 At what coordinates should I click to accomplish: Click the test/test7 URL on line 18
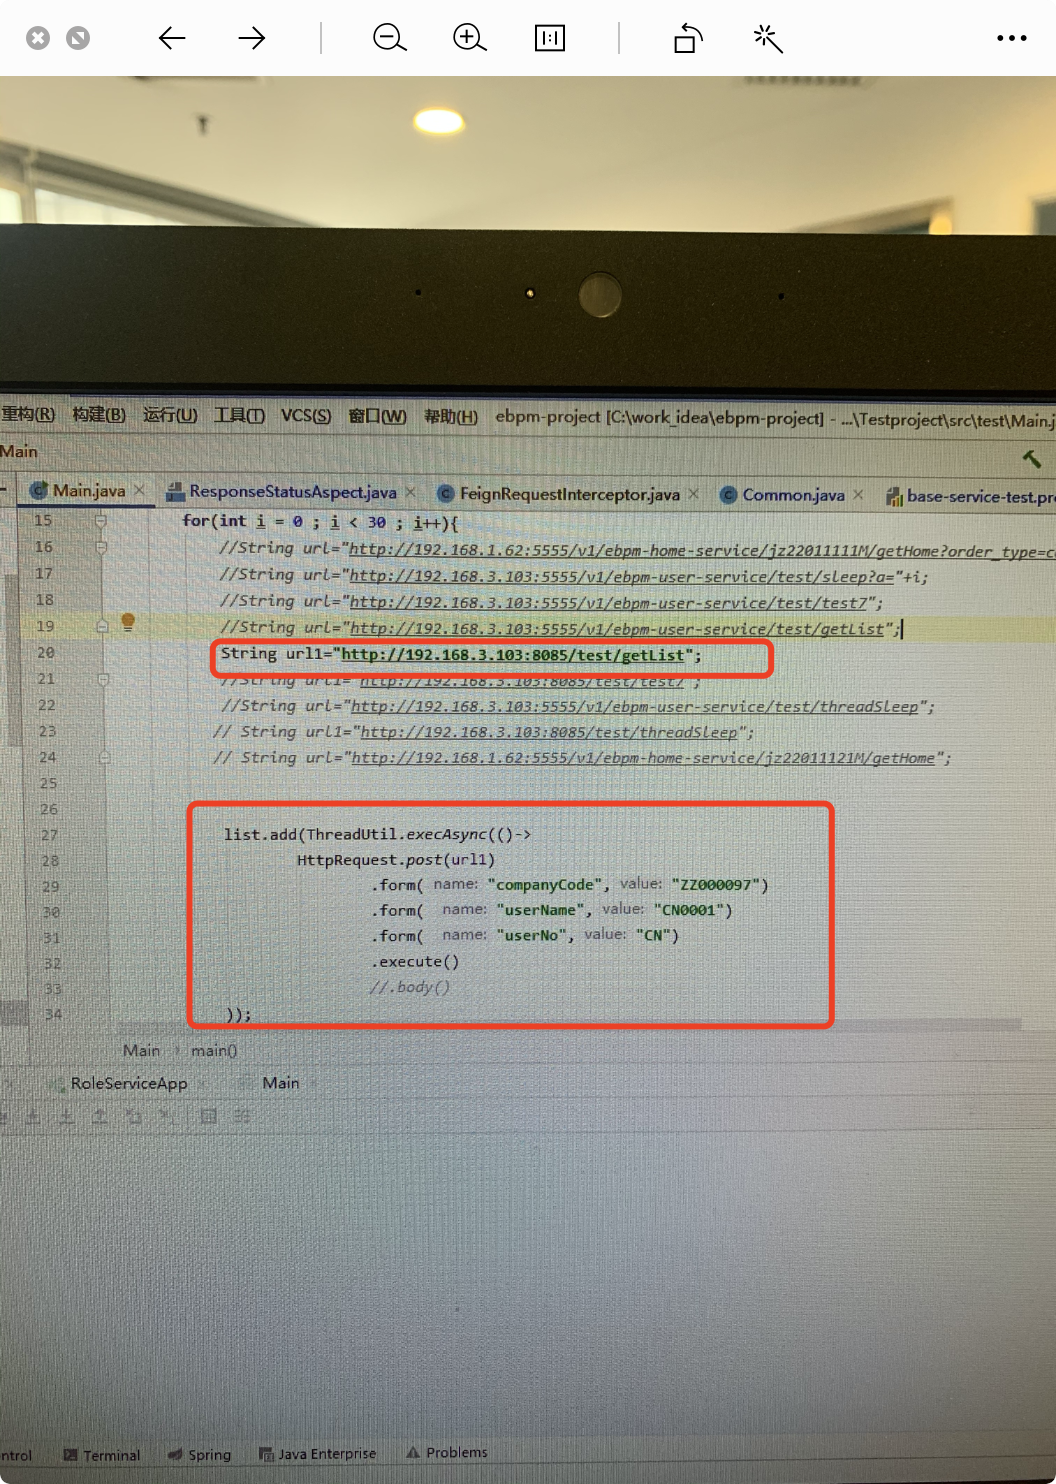coord(608,603)
